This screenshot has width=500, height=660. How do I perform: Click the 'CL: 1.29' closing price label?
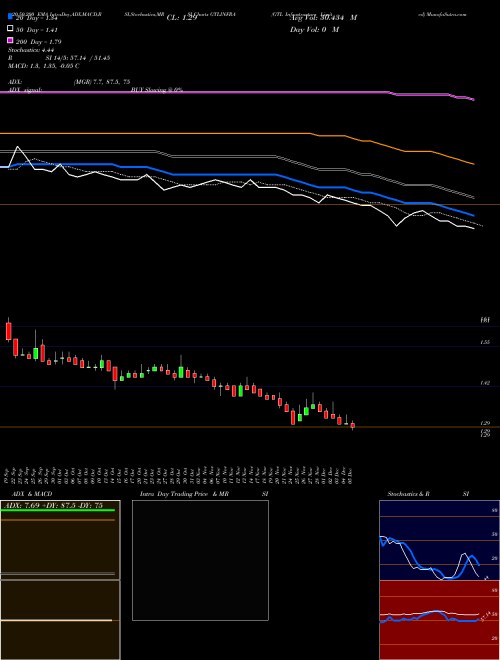(182, 18)
